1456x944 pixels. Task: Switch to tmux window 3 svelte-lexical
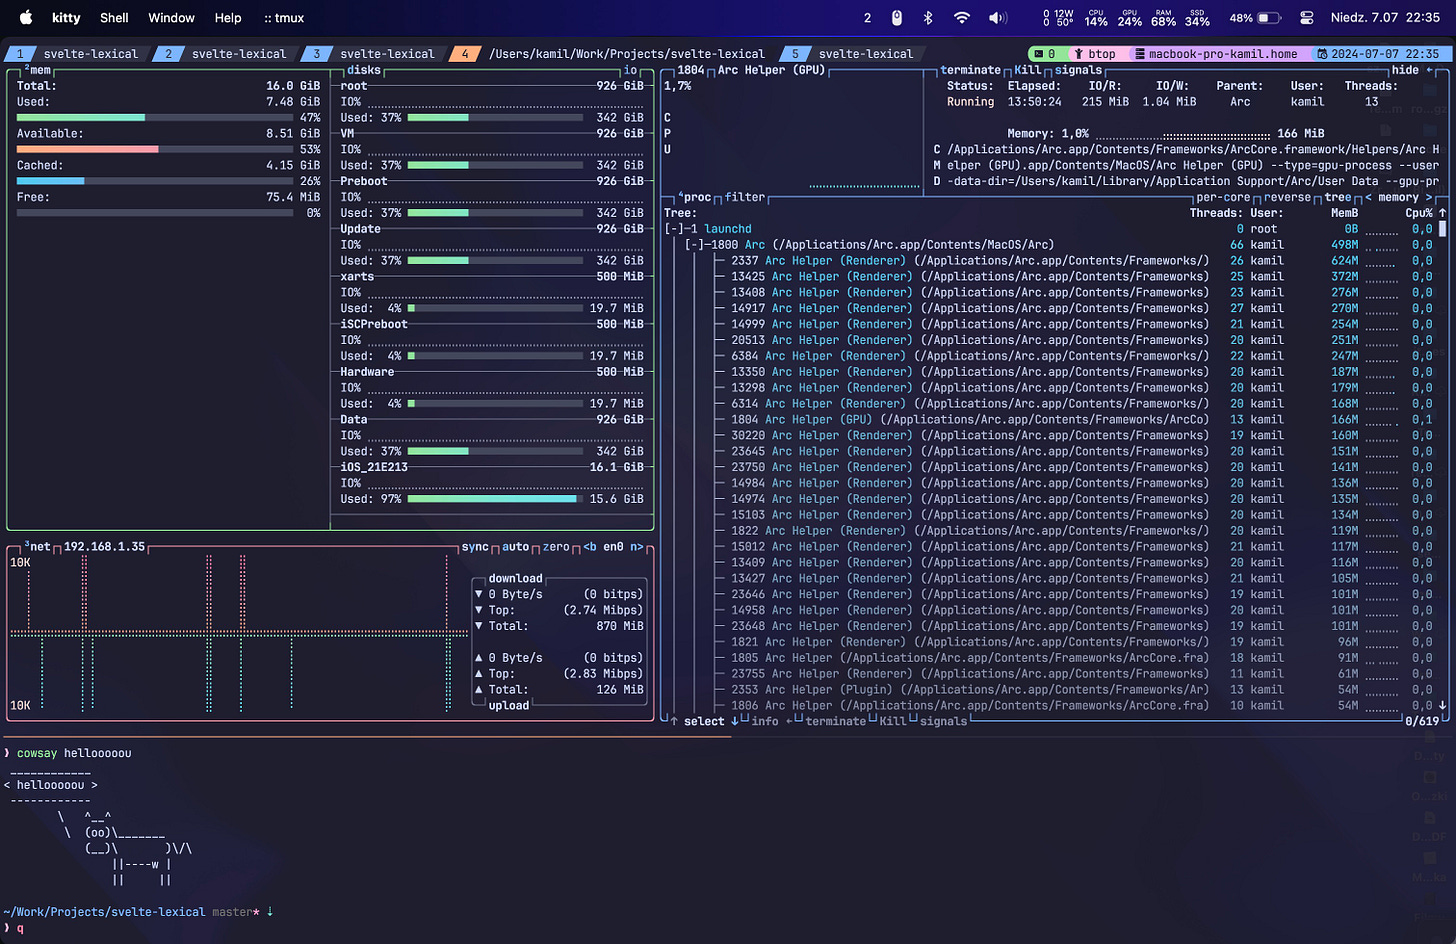(372, 54)
